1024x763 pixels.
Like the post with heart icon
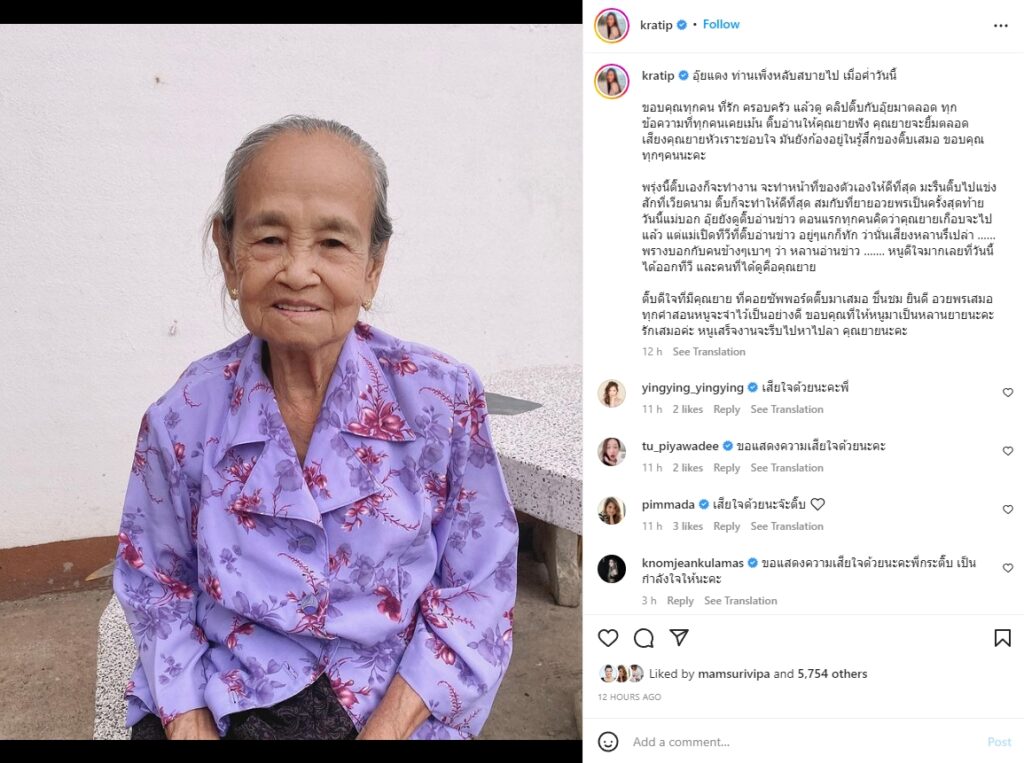608,638
